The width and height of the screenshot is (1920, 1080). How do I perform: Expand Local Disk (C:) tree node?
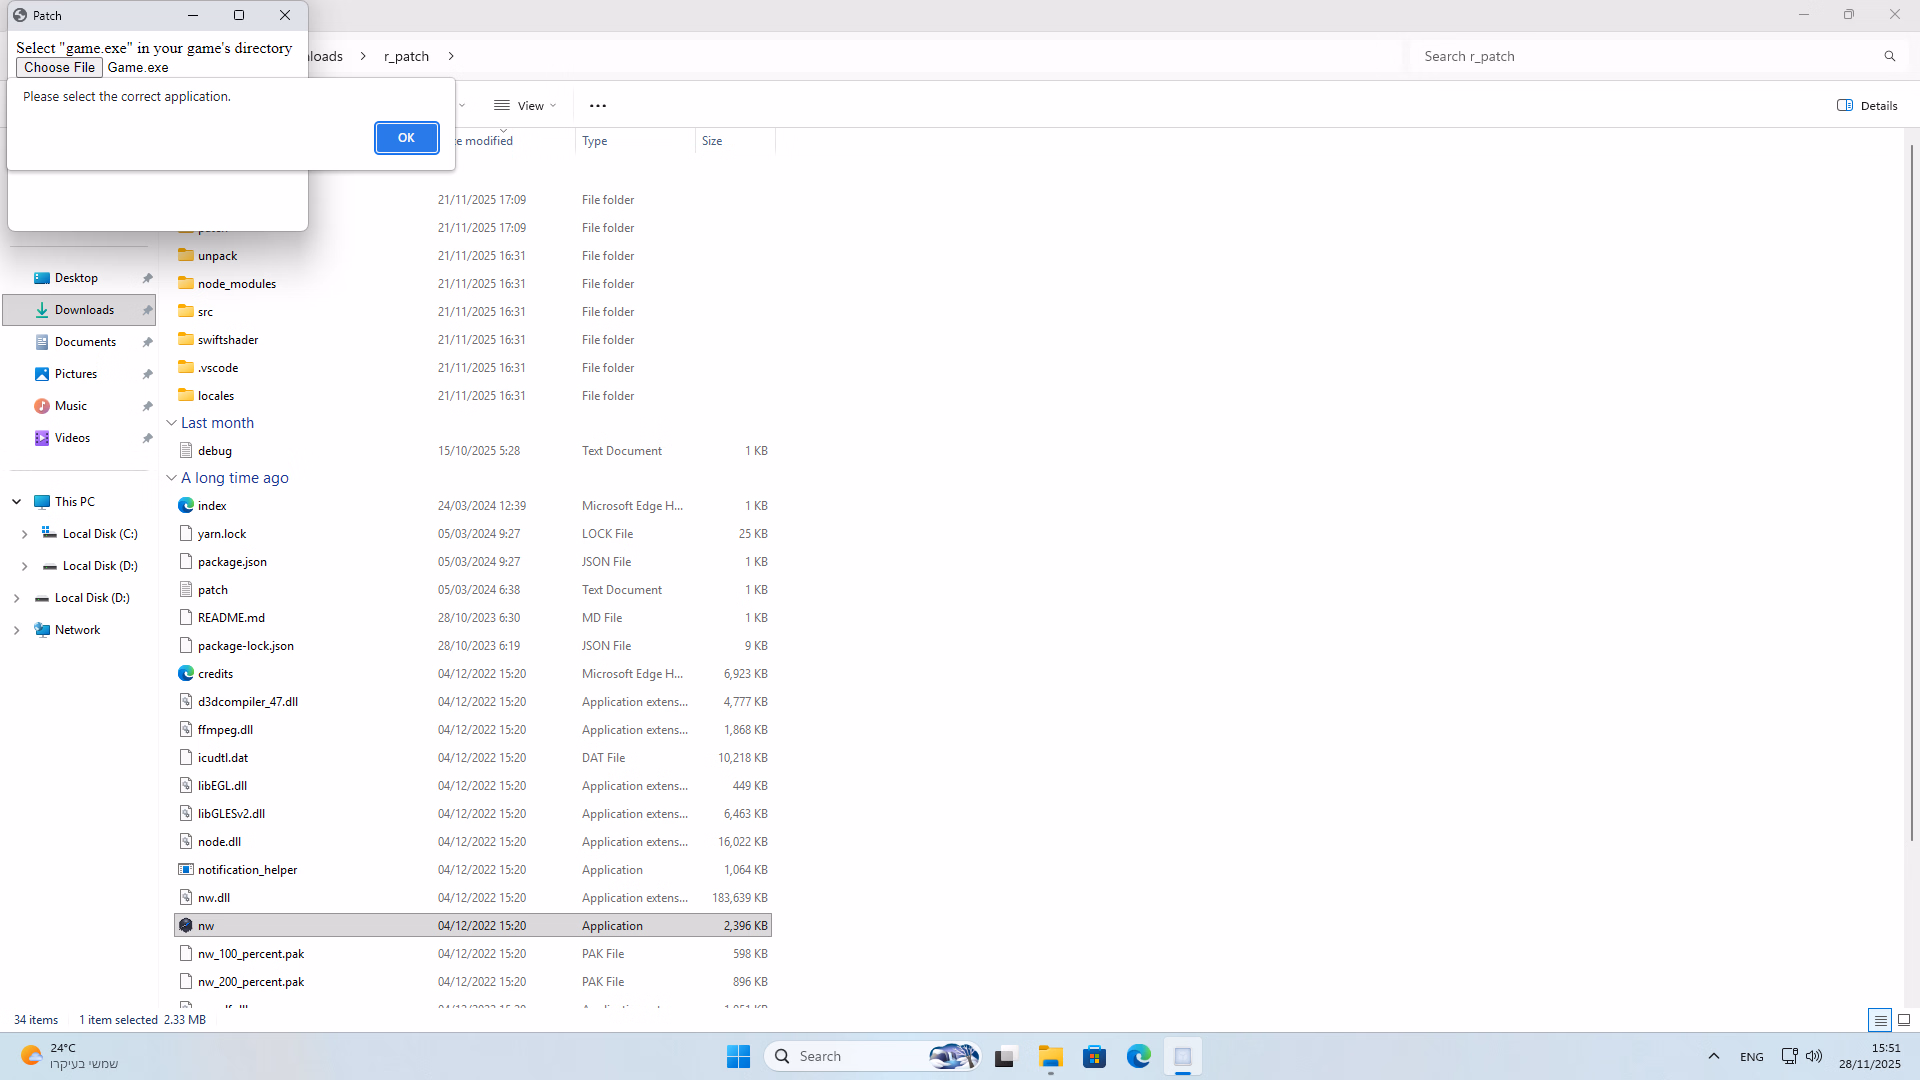point(24,534)
